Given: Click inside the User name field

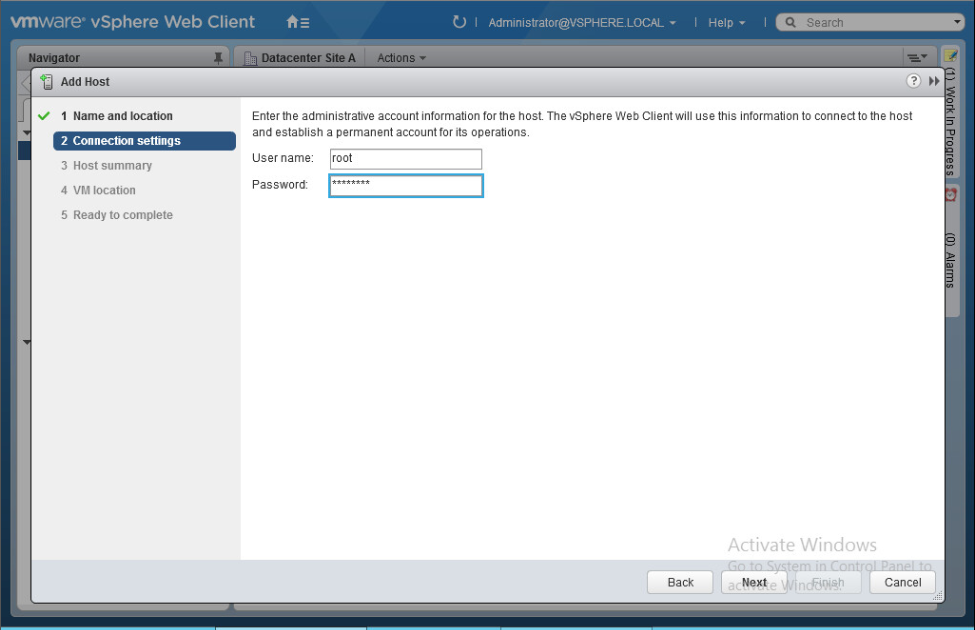Looking at the screenshot, I should (x=405, y=158).
